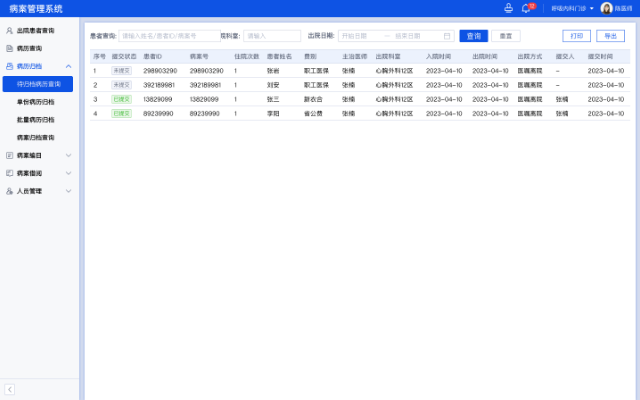640x400 pixels.
Task: Open 批量病历归档 menu item
Action: [x=36, y=119]
